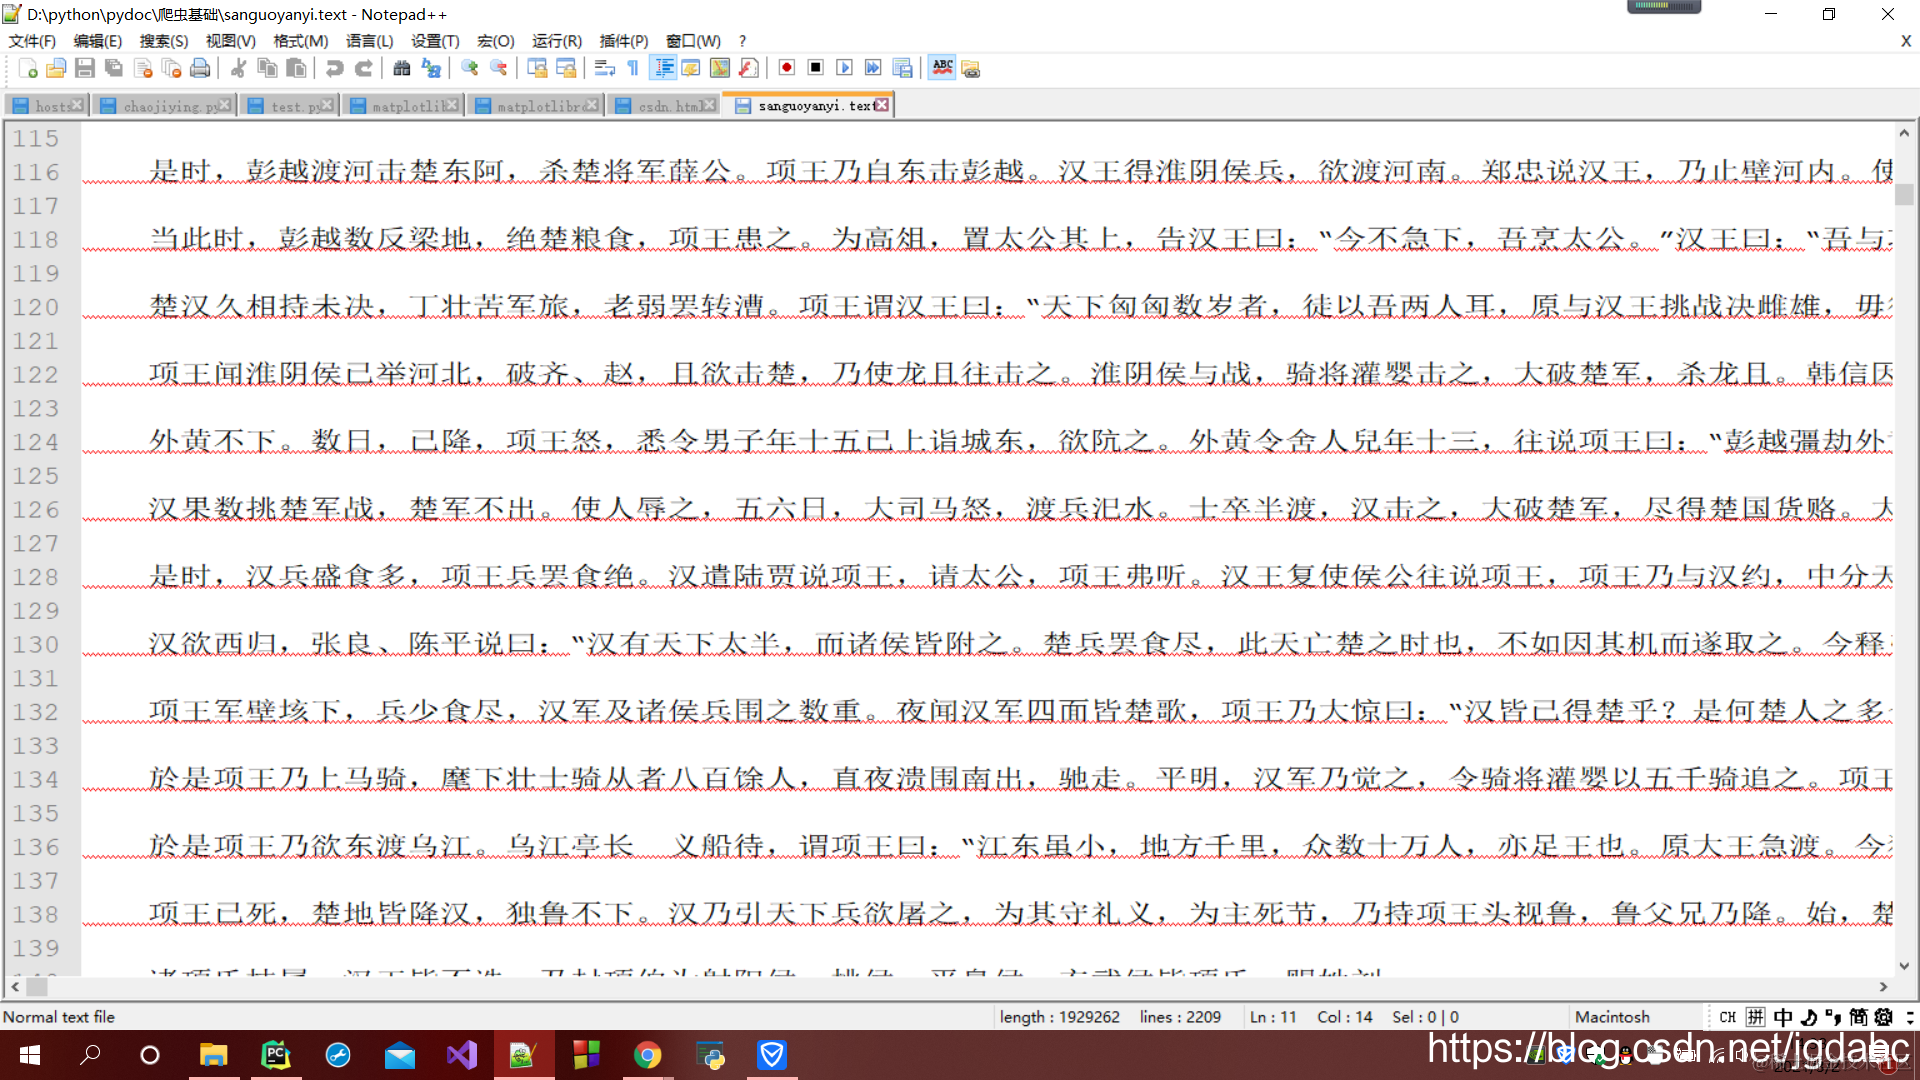Click the Undo toolbar icon
Screen dimensions: 1920x1080
pyautogui.click(x=334, y=68)
